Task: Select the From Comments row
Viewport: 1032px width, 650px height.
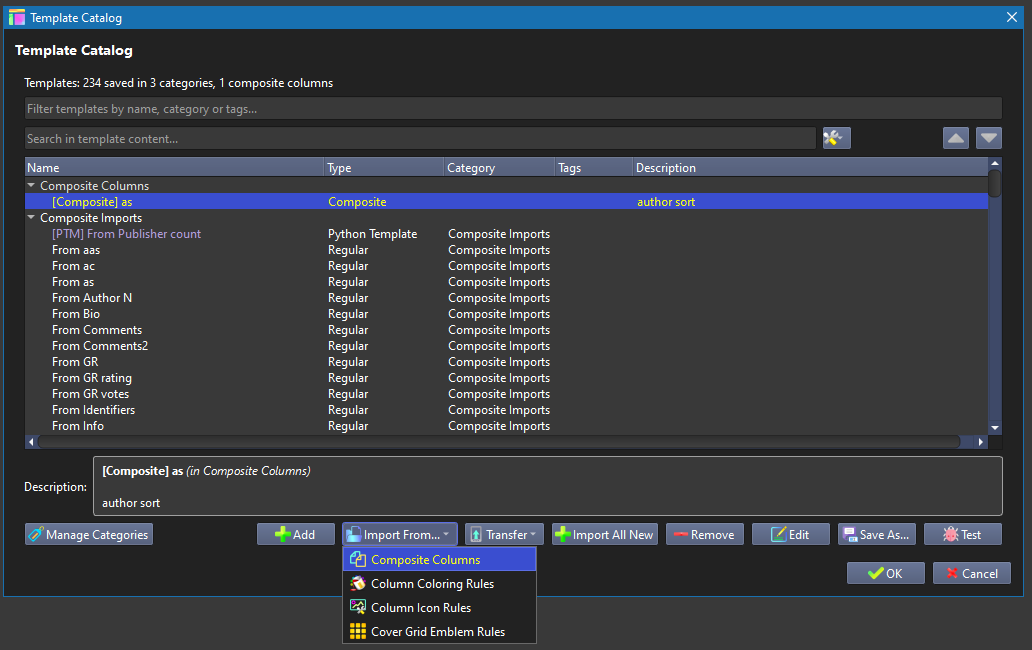Action: click(x=506, y=330)
